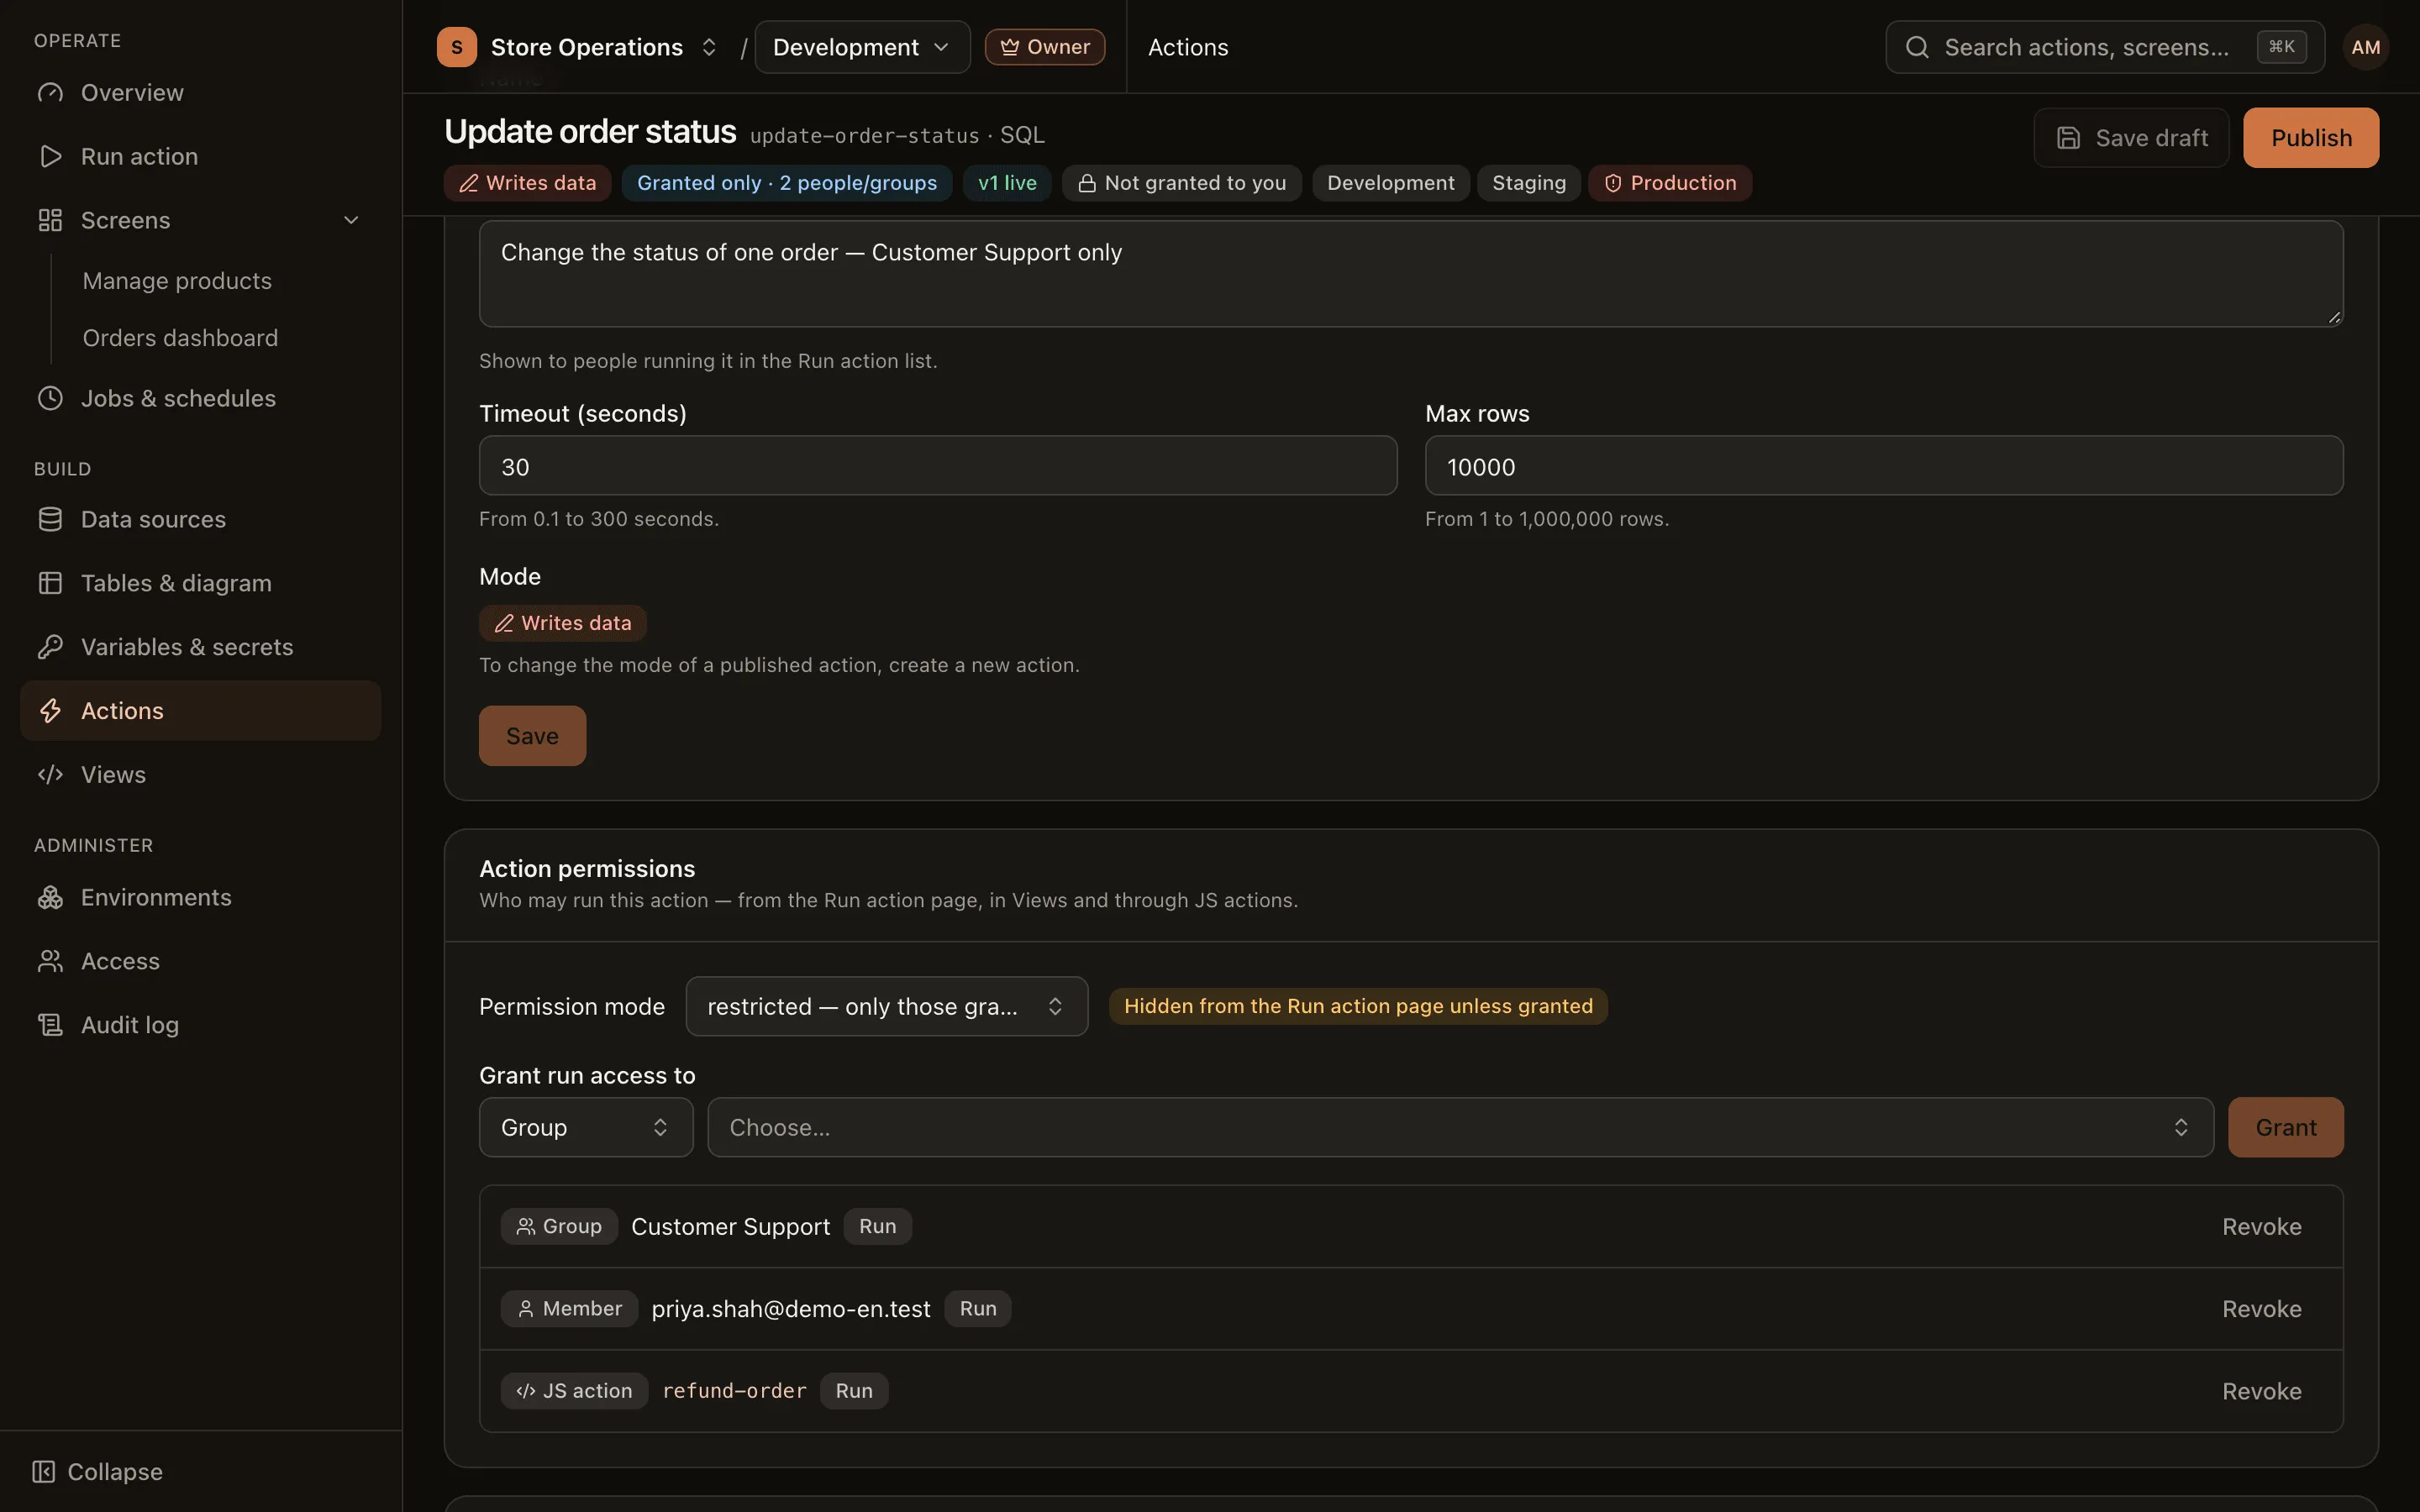Click the Audit log scroll icon
Viewport: 2420px width, 1512px height.
coord(50,1025)
